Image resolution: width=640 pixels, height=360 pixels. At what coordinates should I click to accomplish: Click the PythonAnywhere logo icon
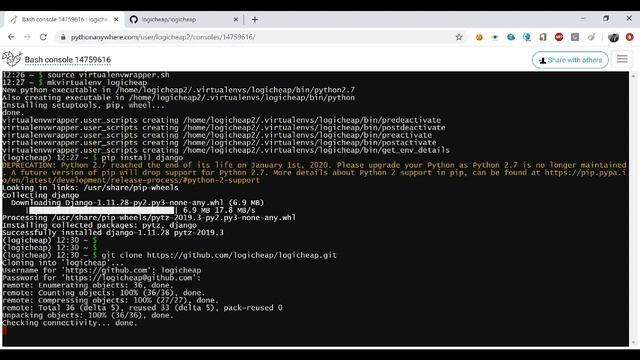[x=12, y=59]
